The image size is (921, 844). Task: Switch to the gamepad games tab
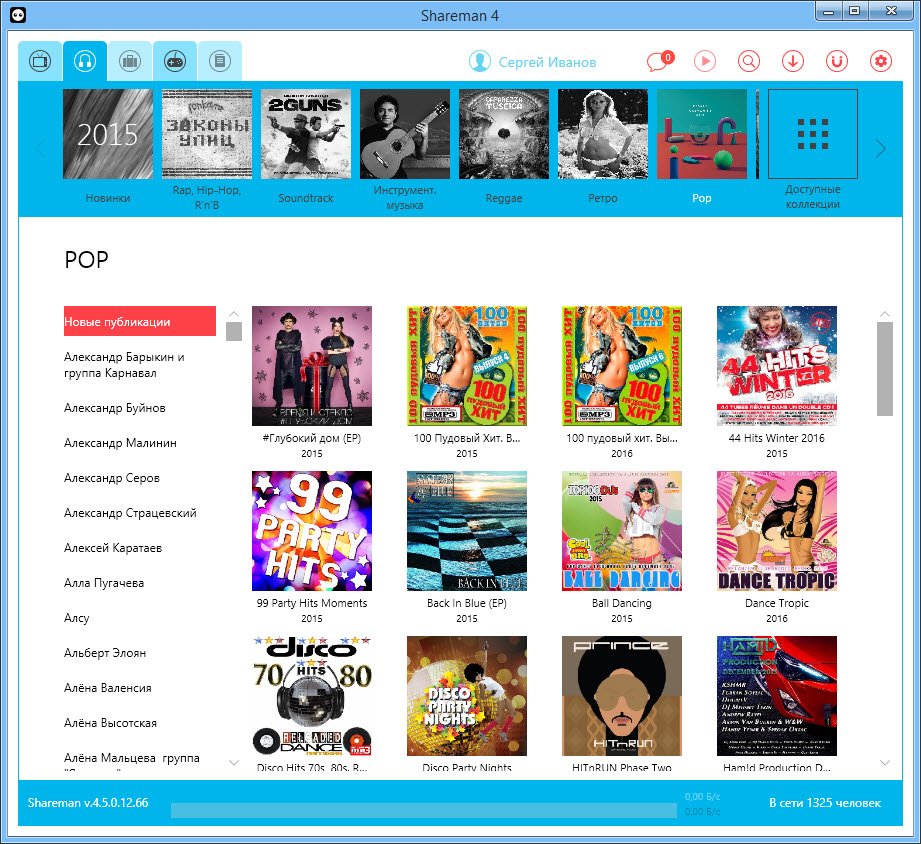[x=175, y=61]
